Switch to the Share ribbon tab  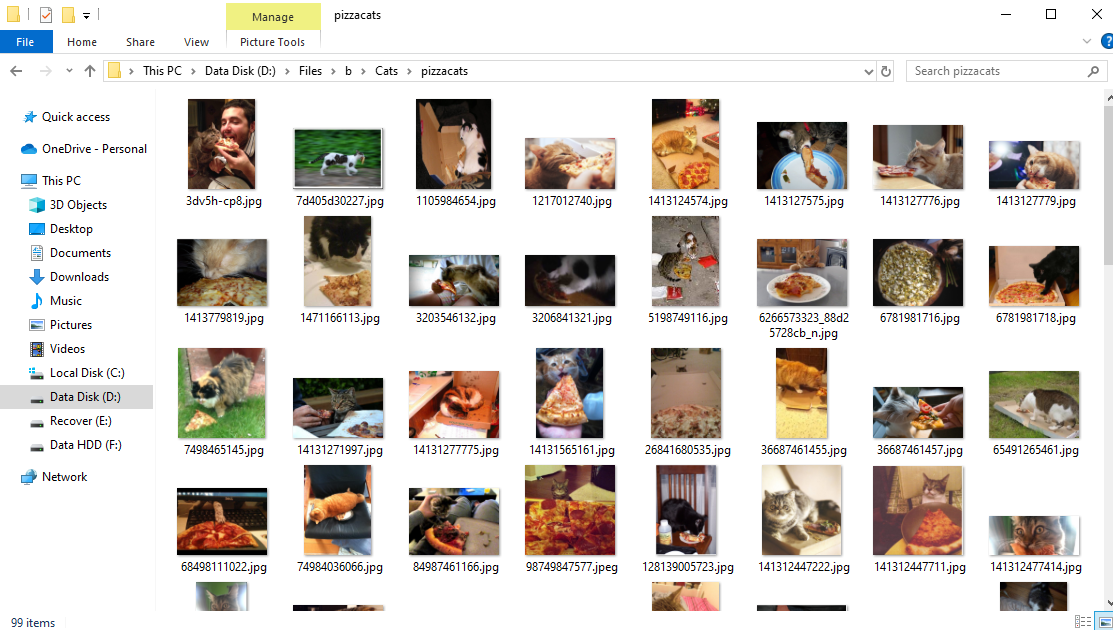coord(141,42)
